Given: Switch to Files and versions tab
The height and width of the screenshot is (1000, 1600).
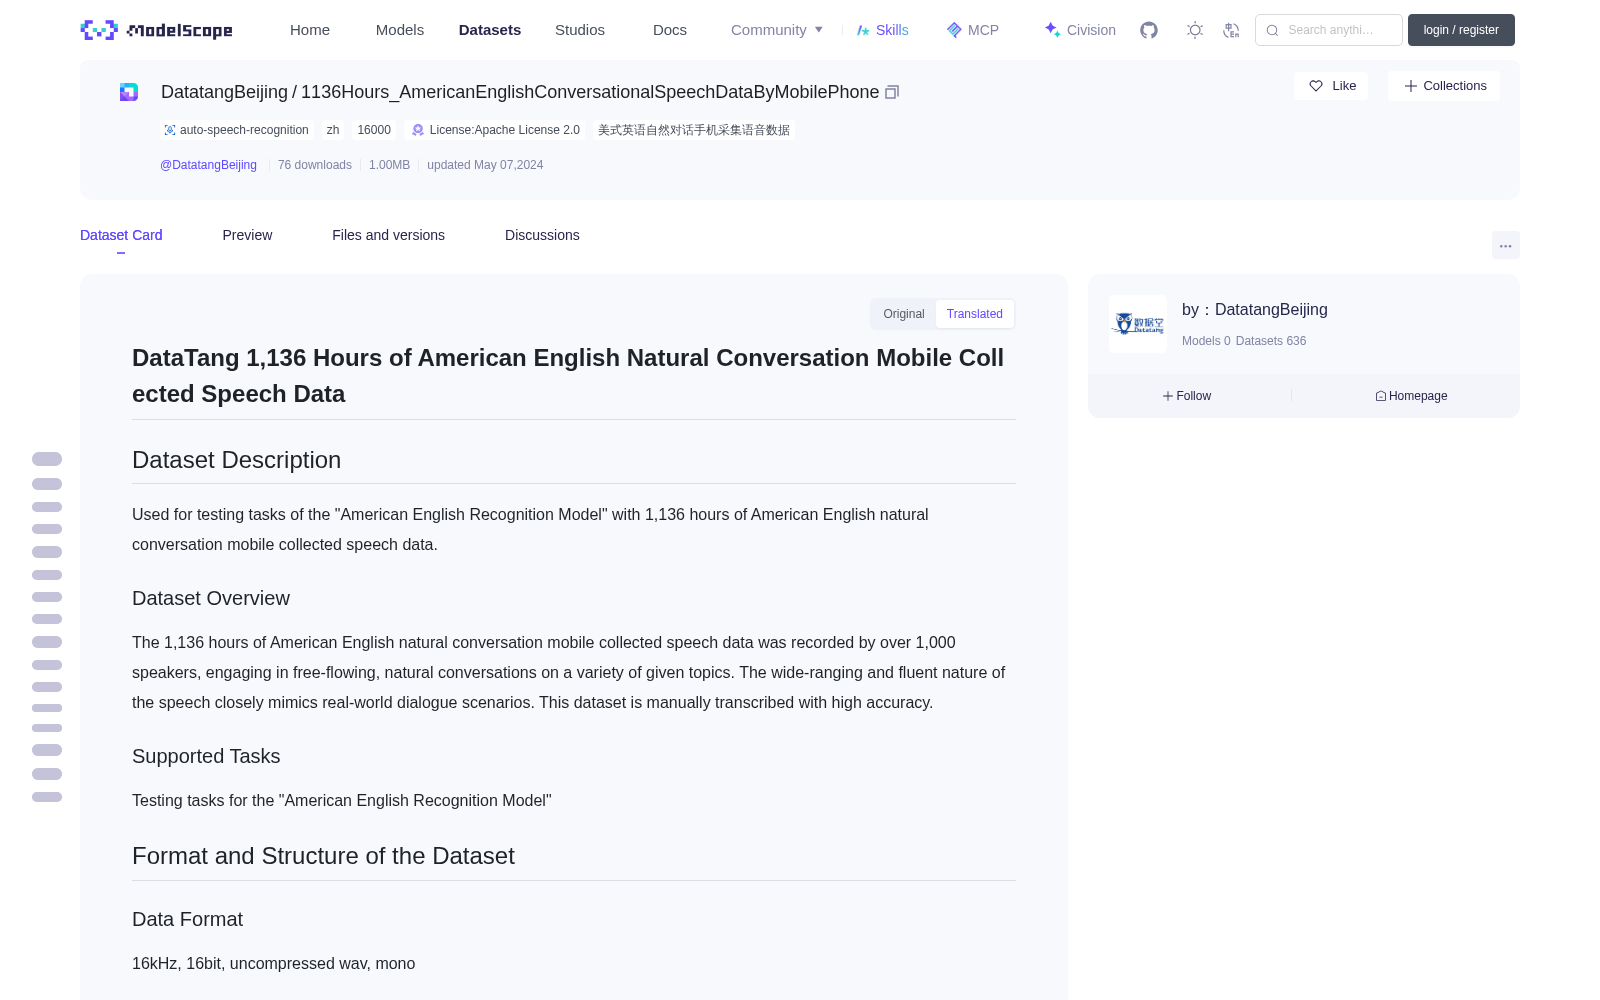Looking at the screenshot, I should point(388,235).
